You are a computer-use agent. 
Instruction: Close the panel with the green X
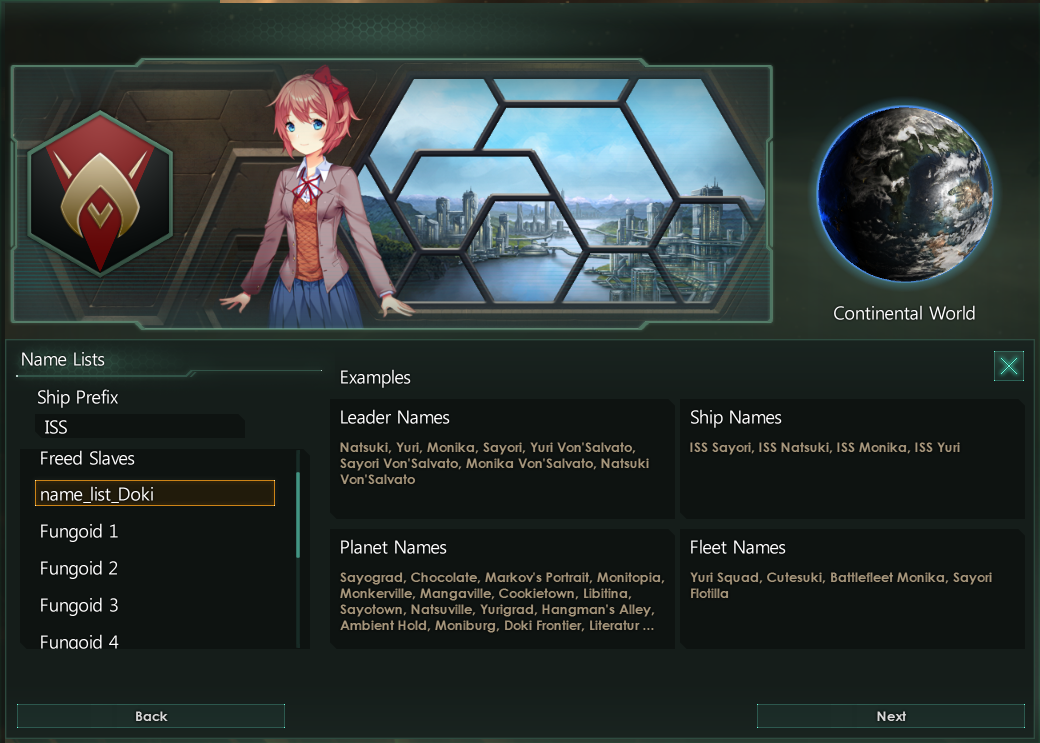point(1008,366)
